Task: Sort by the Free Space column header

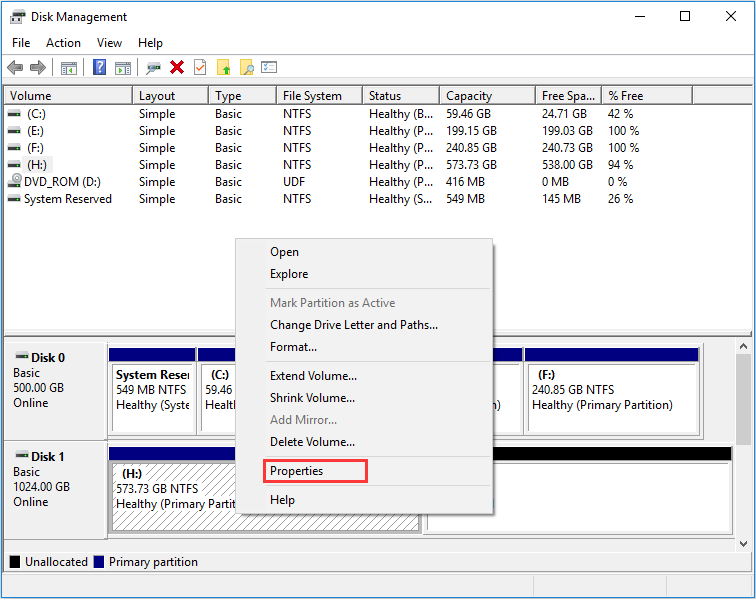Action: [569, 95]
